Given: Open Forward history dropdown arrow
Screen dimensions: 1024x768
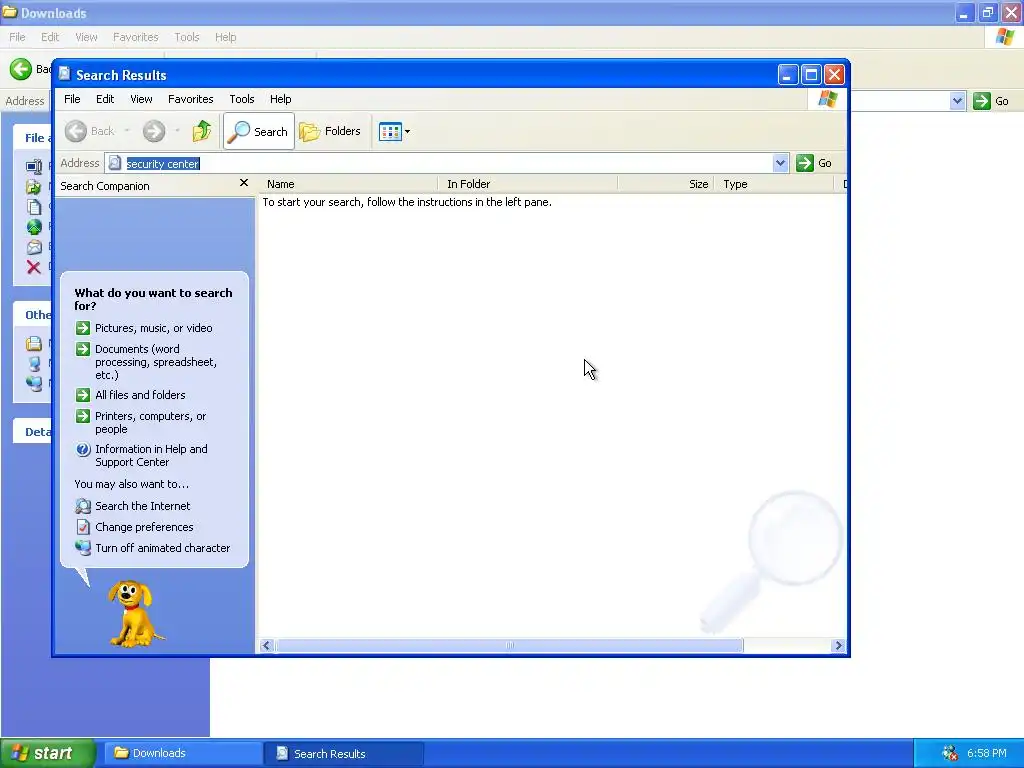Looking at the screenshot, I should (177, 131).
